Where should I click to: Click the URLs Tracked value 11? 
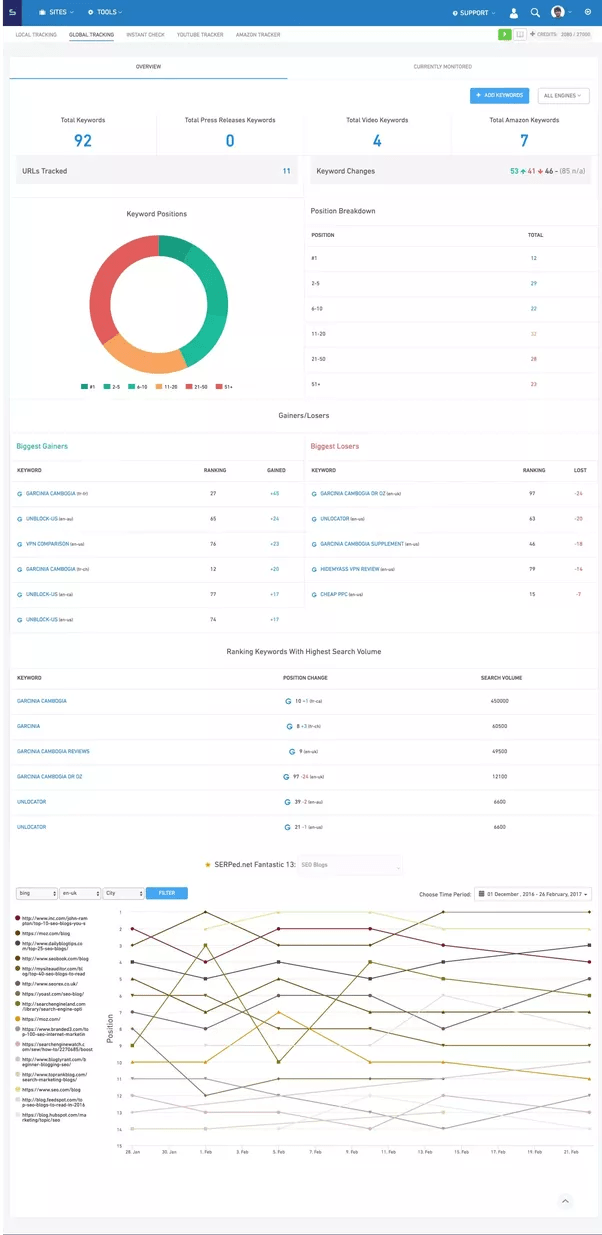[286, 171]
